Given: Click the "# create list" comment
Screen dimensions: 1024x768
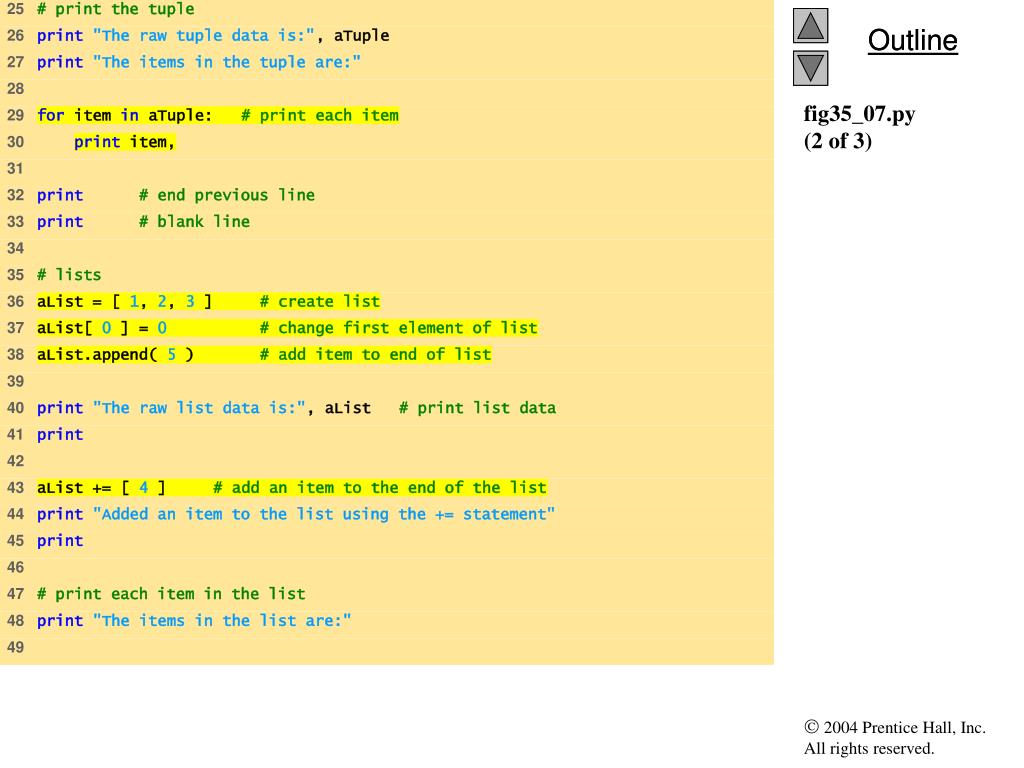Looking at the screenshot, I should pyautogui.click(x=320, y=302).
